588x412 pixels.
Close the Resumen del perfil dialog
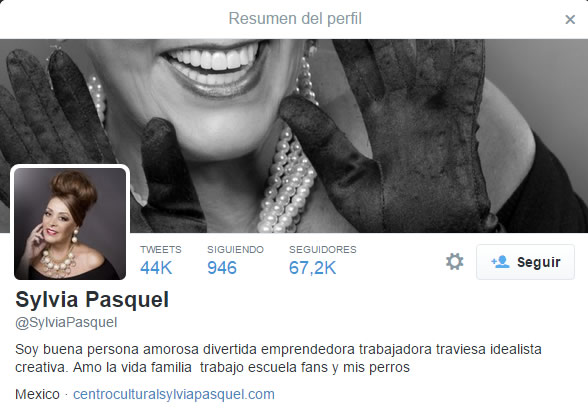[x=570, y=19]
